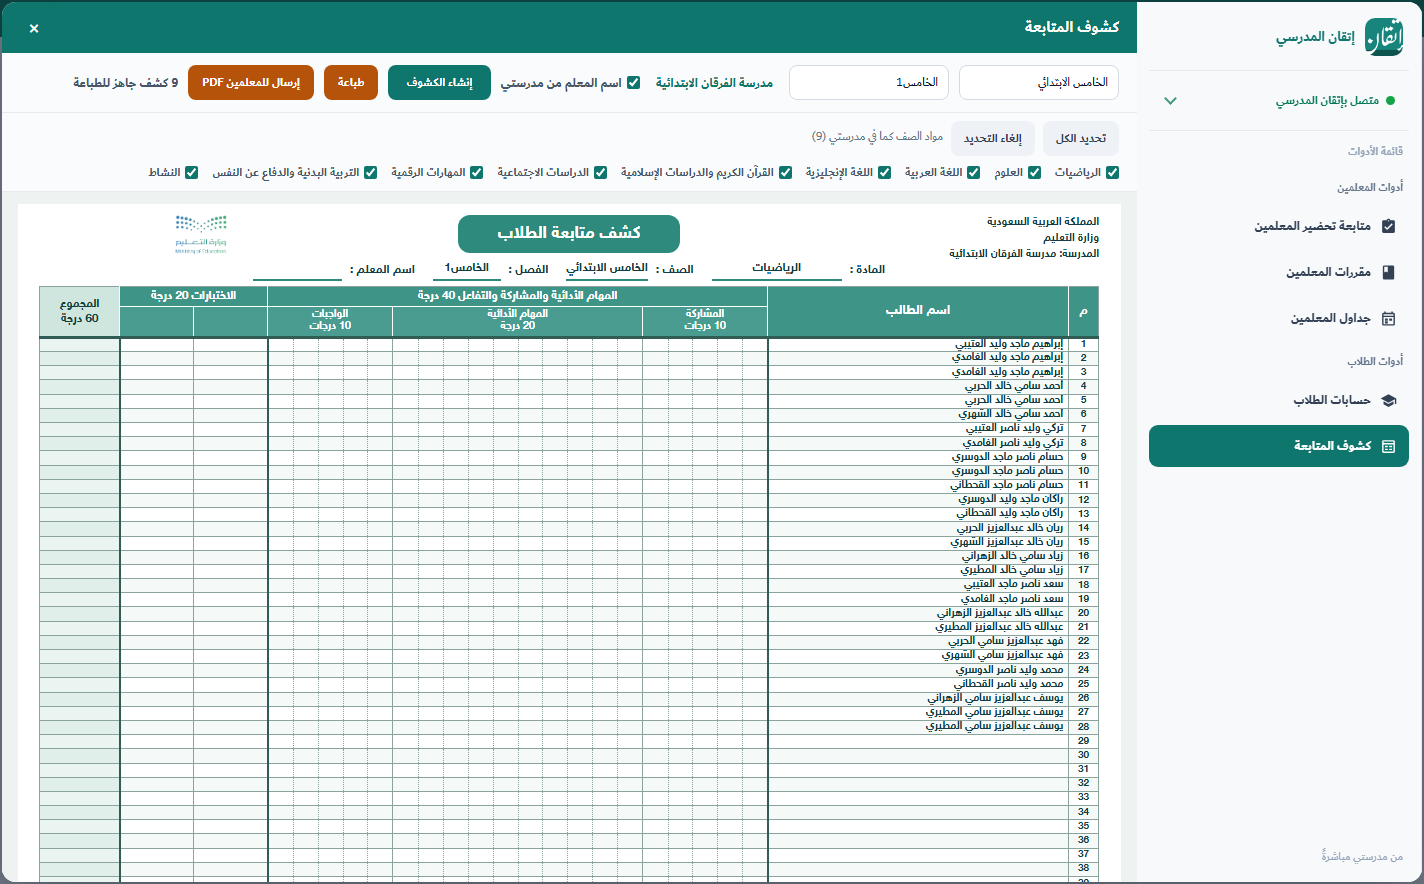This screenshot has width=1424, height=884.
Task: Click إرسال للمعلمين PDF button
Action: tap(251, 83)
